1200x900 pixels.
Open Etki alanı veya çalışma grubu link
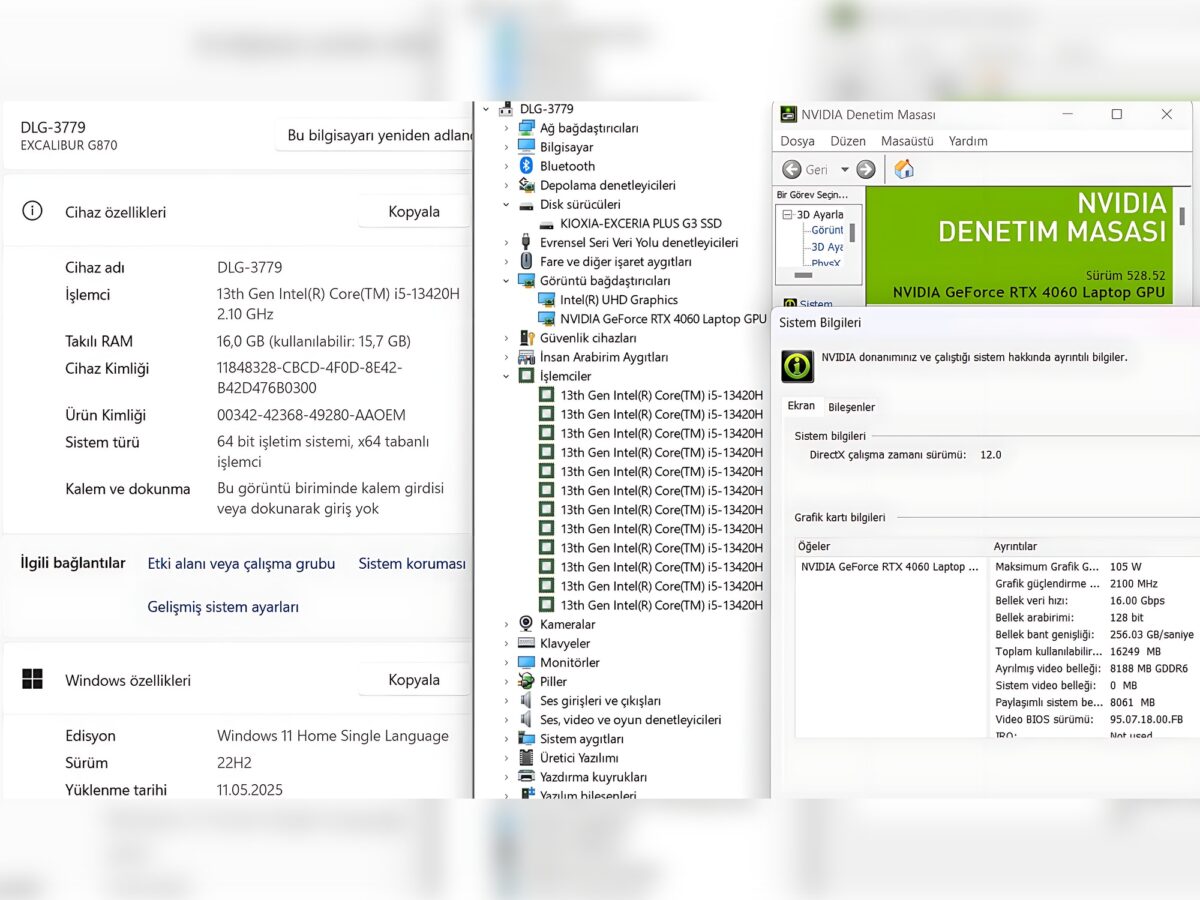click(241, 564)
